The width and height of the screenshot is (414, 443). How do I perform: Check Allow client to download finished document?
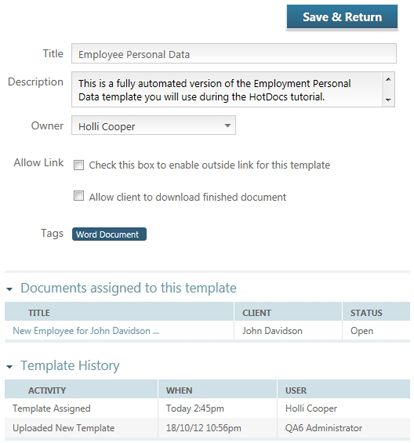coord(79,196)
